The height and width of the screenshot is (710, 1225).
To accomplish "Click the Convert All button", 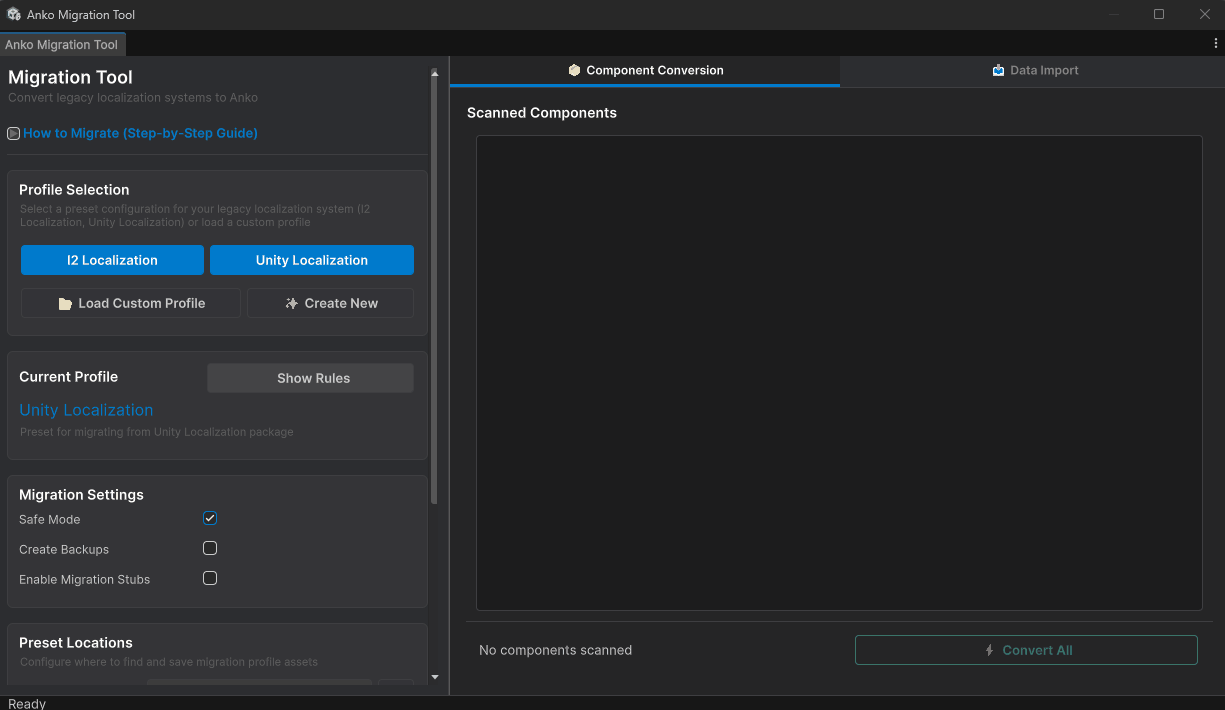I will [x=1026, y=650].
